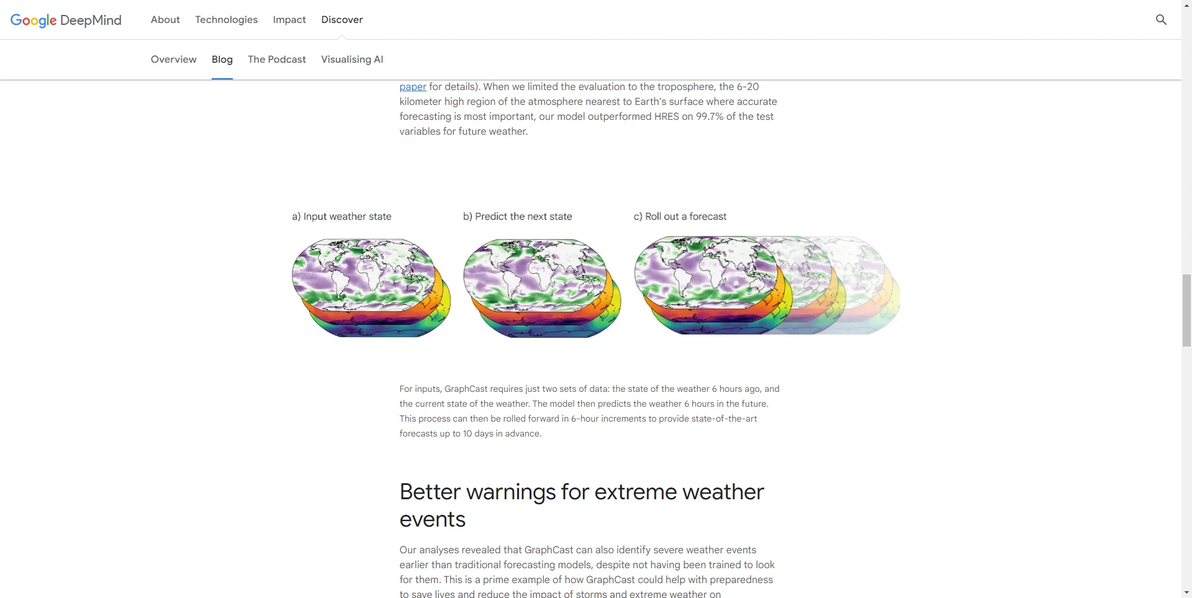Click the vertical scrollbar thumb

click(1186, 310)
